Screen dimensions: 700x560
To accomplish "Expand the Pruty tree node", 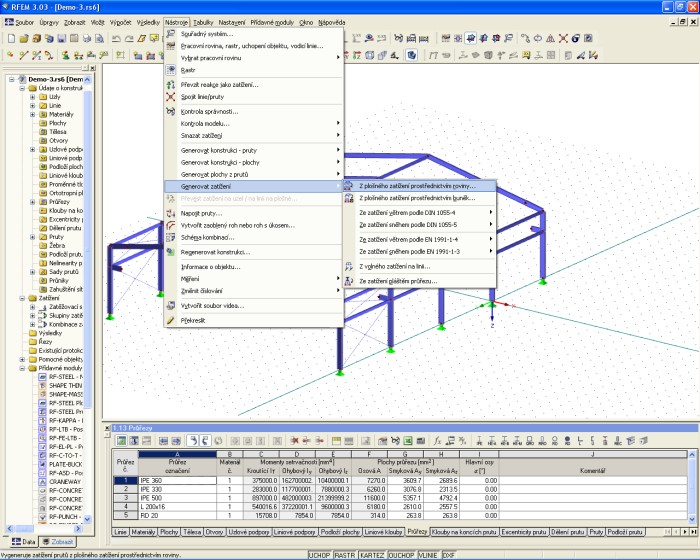I will (x=33, y=237).
